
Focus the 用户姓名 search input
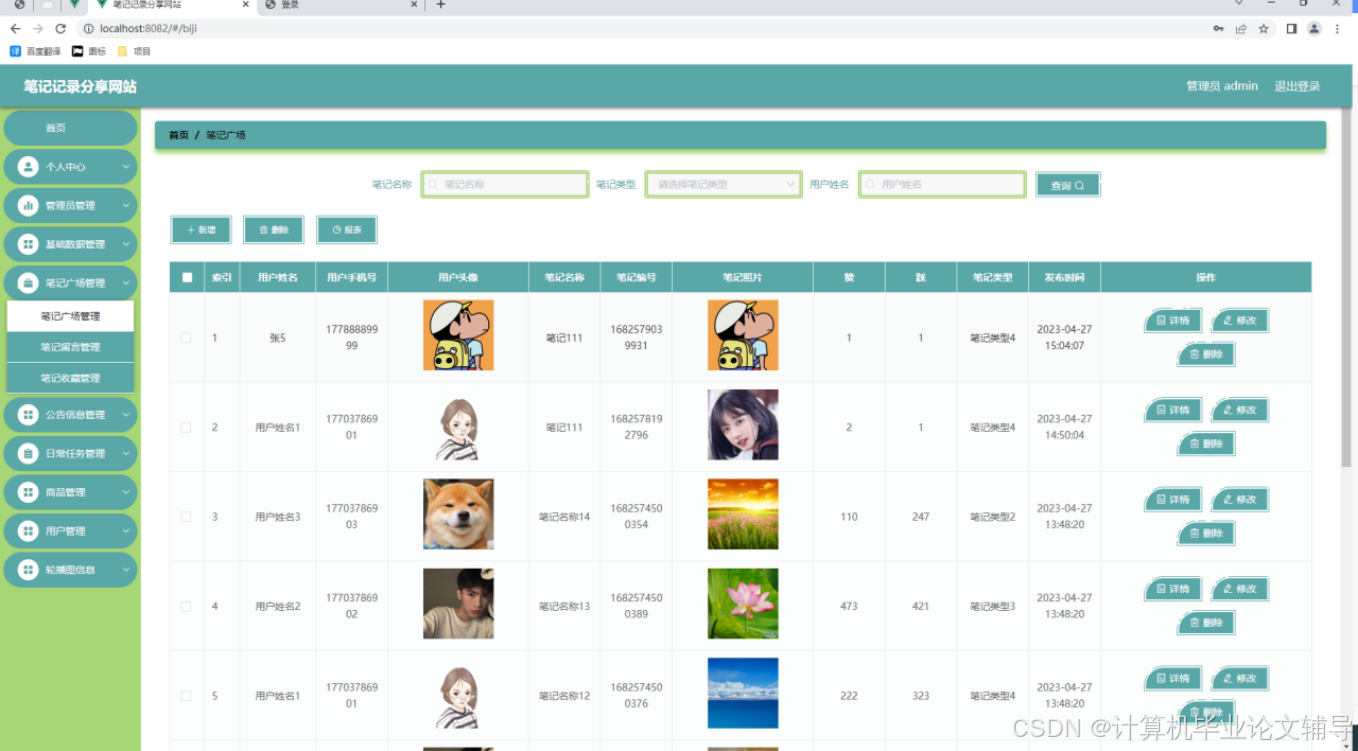942,185
